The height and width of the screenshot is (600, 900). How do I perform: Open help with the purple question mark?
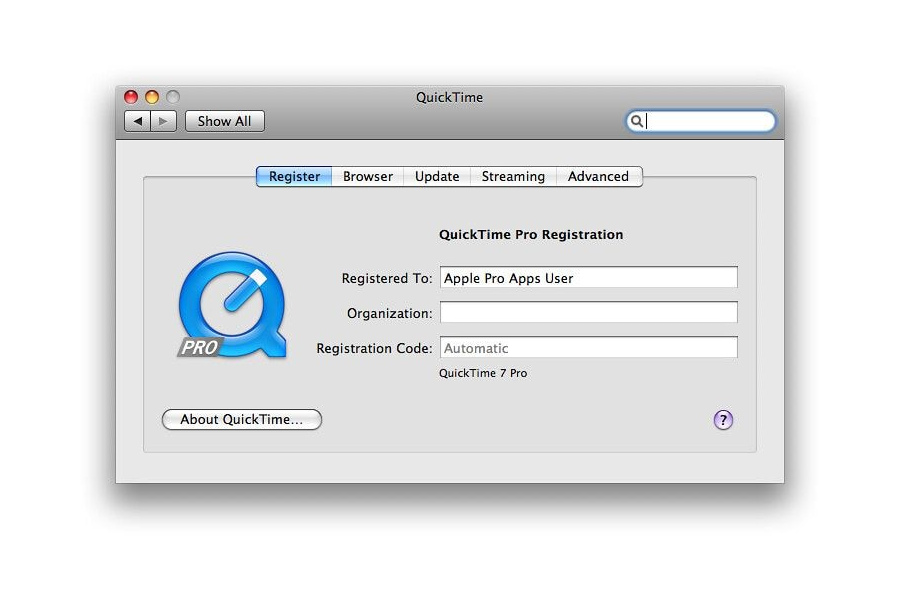coord(723,420)
